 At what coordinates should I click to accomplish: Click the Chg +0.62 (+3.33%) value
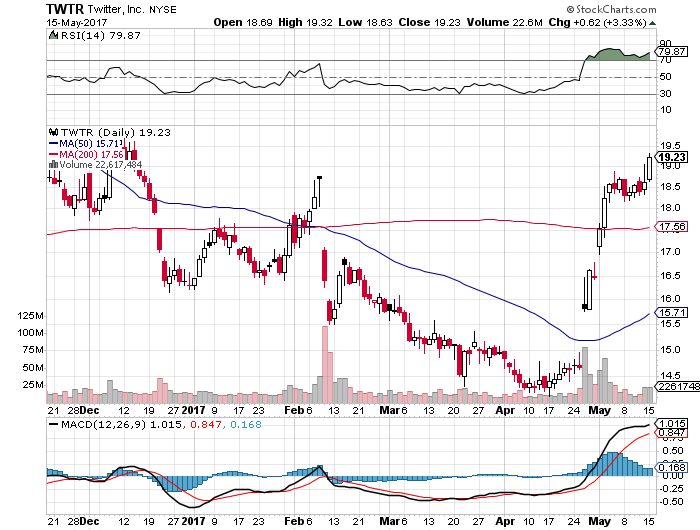point(597,22)
